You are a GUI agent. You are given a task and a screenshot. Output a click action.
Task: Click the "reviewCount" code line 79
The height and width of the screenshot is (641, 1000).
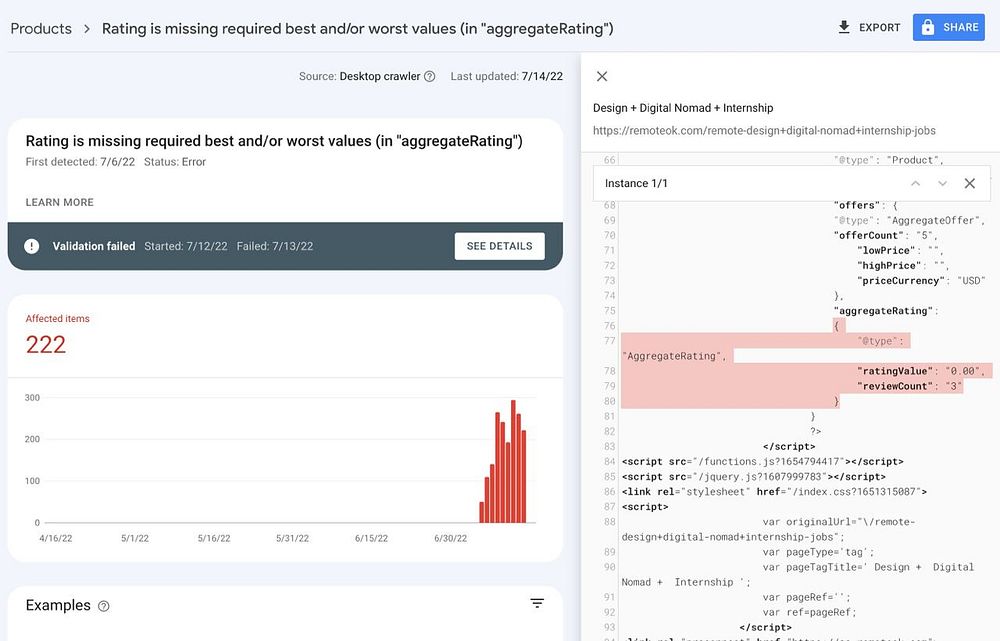(909, 387)
